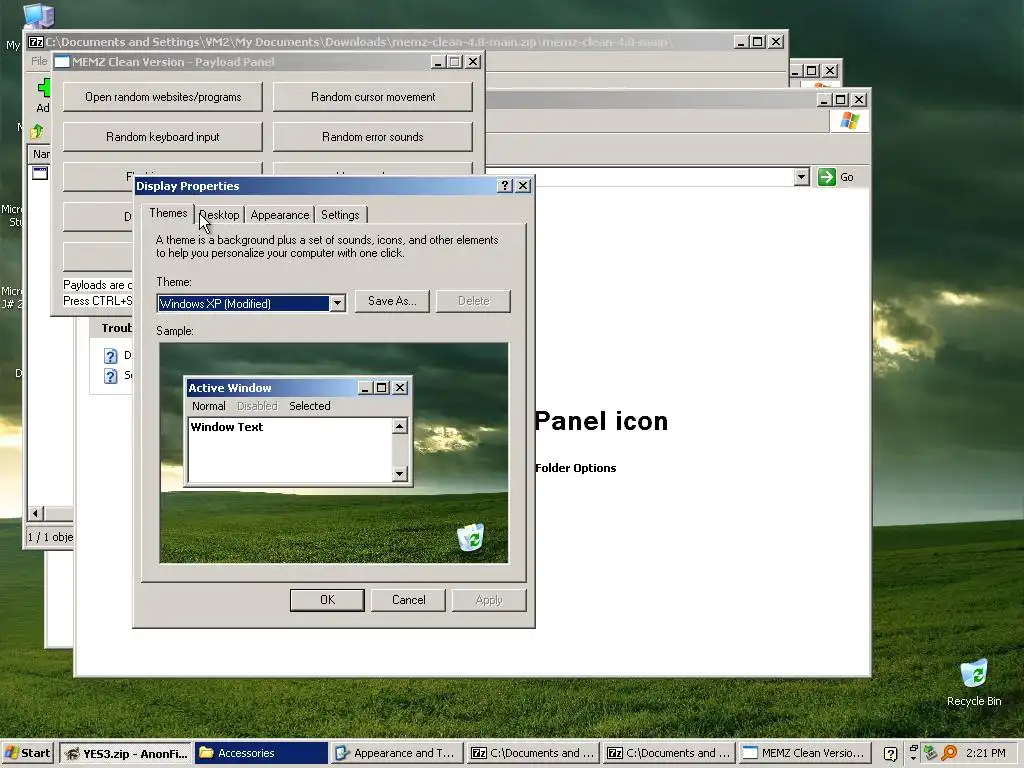The width and height of the screenshot is (1024, 768).
Task: Click the 7-Zip horizontal scrollbar left arrow
Action: pyautogui.click(x=35, y=513)
